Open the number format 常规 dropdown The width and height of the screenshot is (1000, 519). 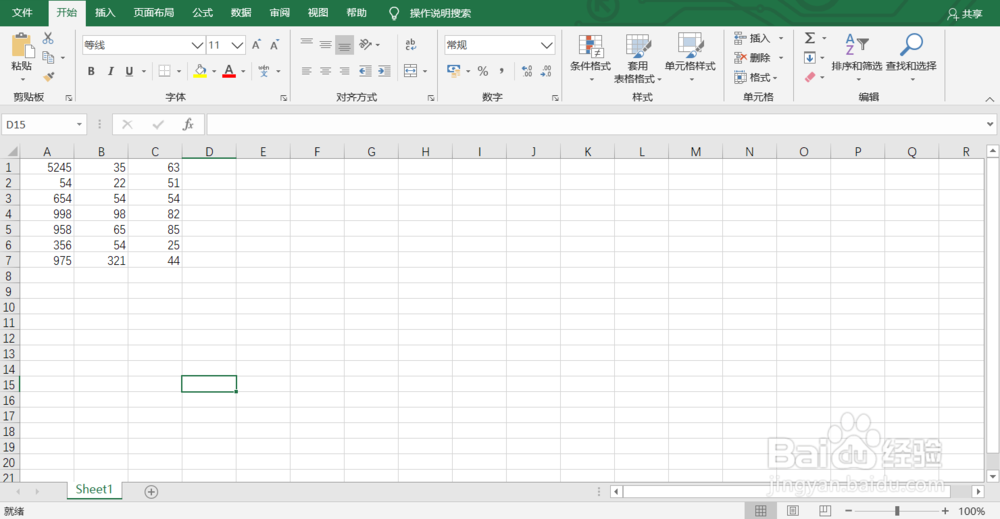pyautogui.click(x=547, y=45)
